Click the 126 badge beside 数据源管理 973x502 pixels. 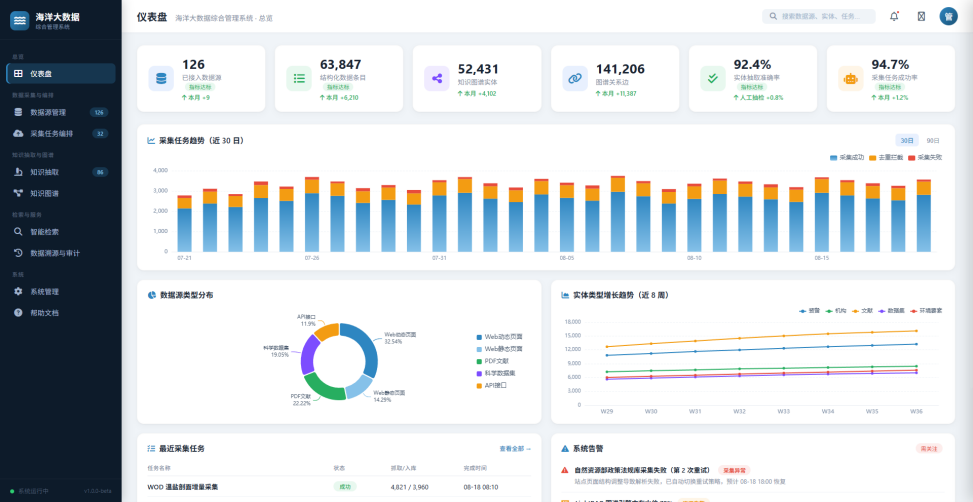(99, 112)
